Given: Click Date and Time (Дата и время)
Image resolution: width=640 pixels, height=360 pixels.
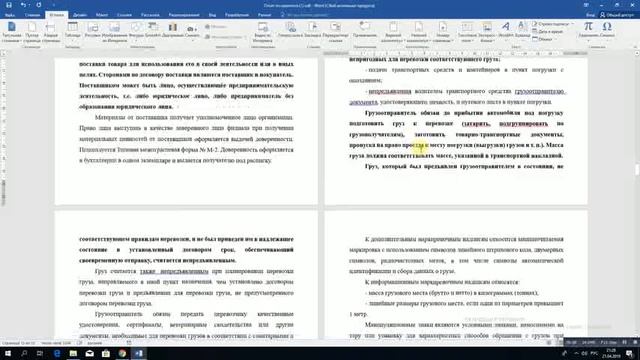Looking at the screenshot, I should click(x=548, y=31).
